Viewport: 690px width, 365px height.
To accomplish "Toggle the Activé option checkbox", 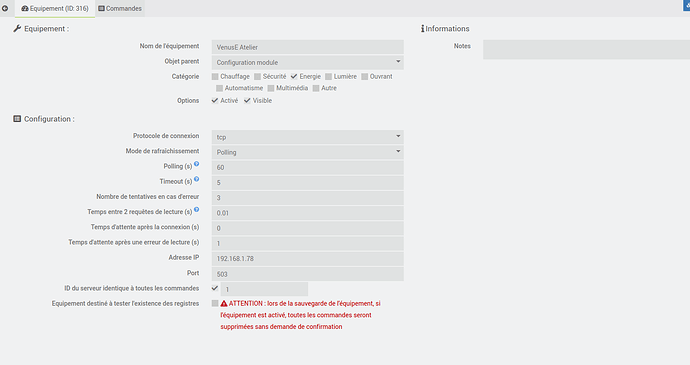I will click(215, 100).
